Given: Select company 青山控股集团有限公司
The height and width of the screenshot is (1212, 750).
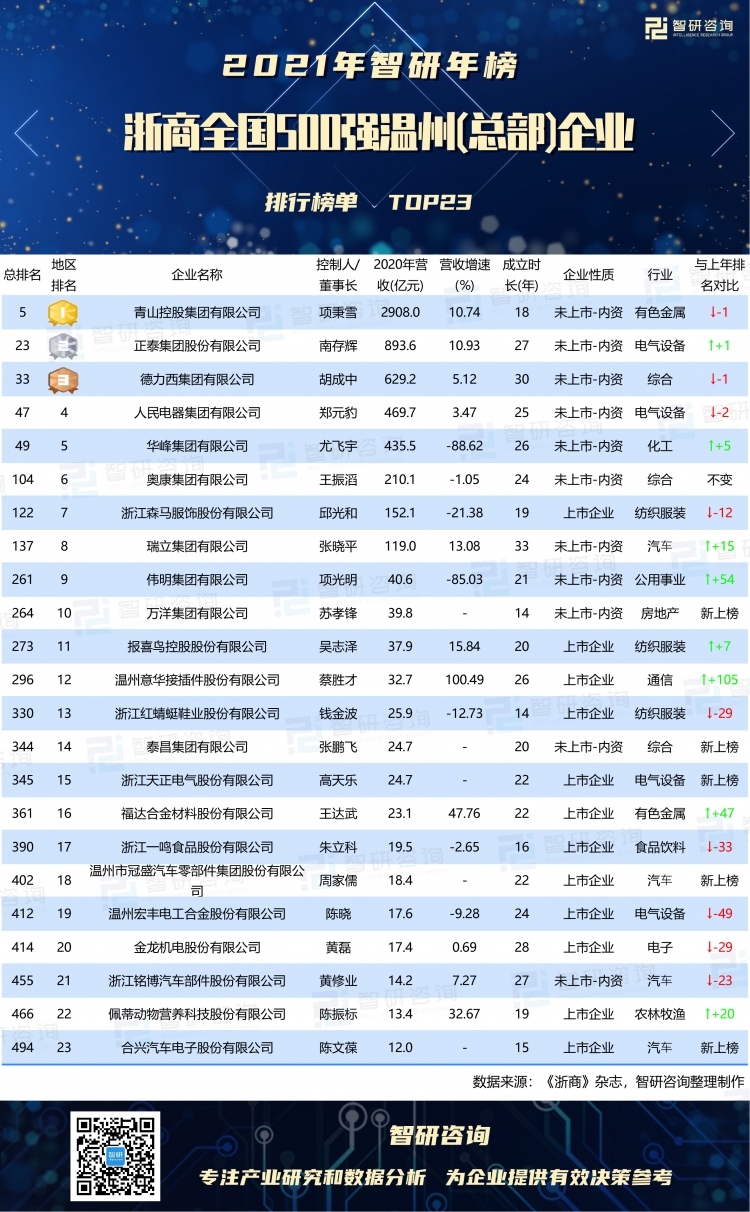Looking at the screenshot, I should [197, 313].
